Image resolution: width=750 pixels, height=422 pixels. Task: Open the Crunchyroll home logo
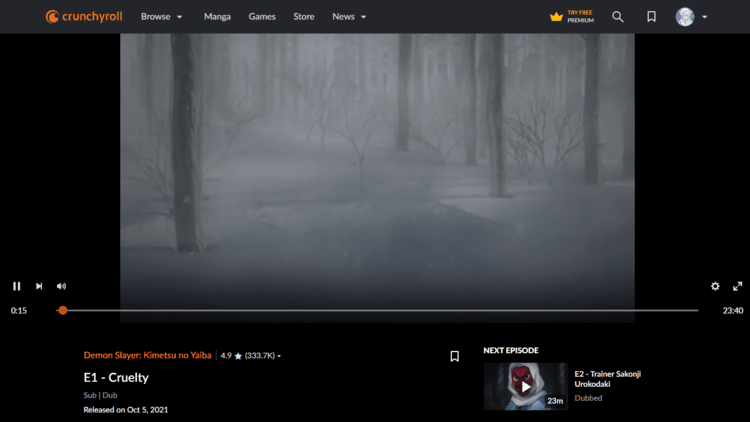click(x=84, y=17)
